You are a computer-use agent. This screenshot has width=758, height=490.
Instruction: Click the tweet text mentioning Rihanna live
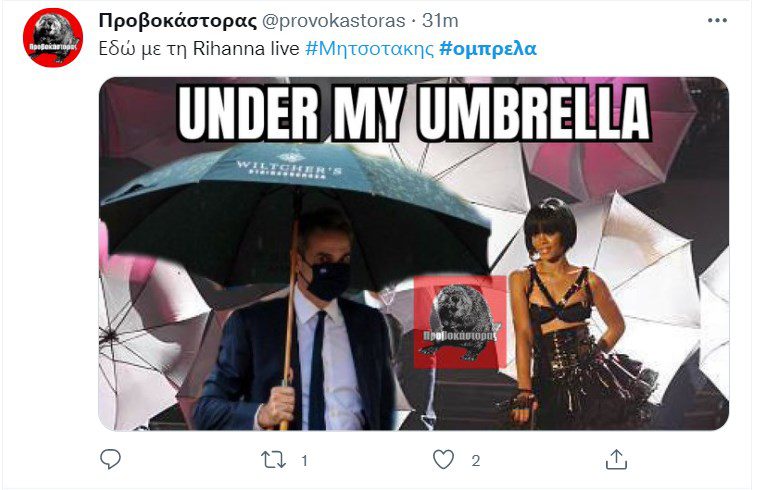[x=199, y=49]
